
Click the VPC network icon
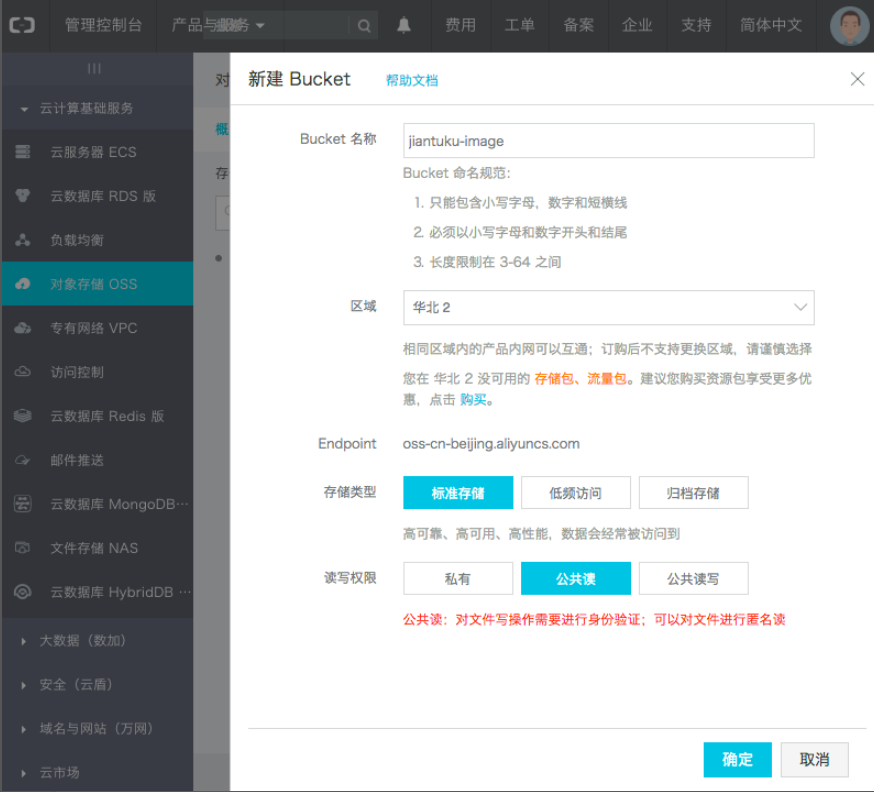click(22, 328)
